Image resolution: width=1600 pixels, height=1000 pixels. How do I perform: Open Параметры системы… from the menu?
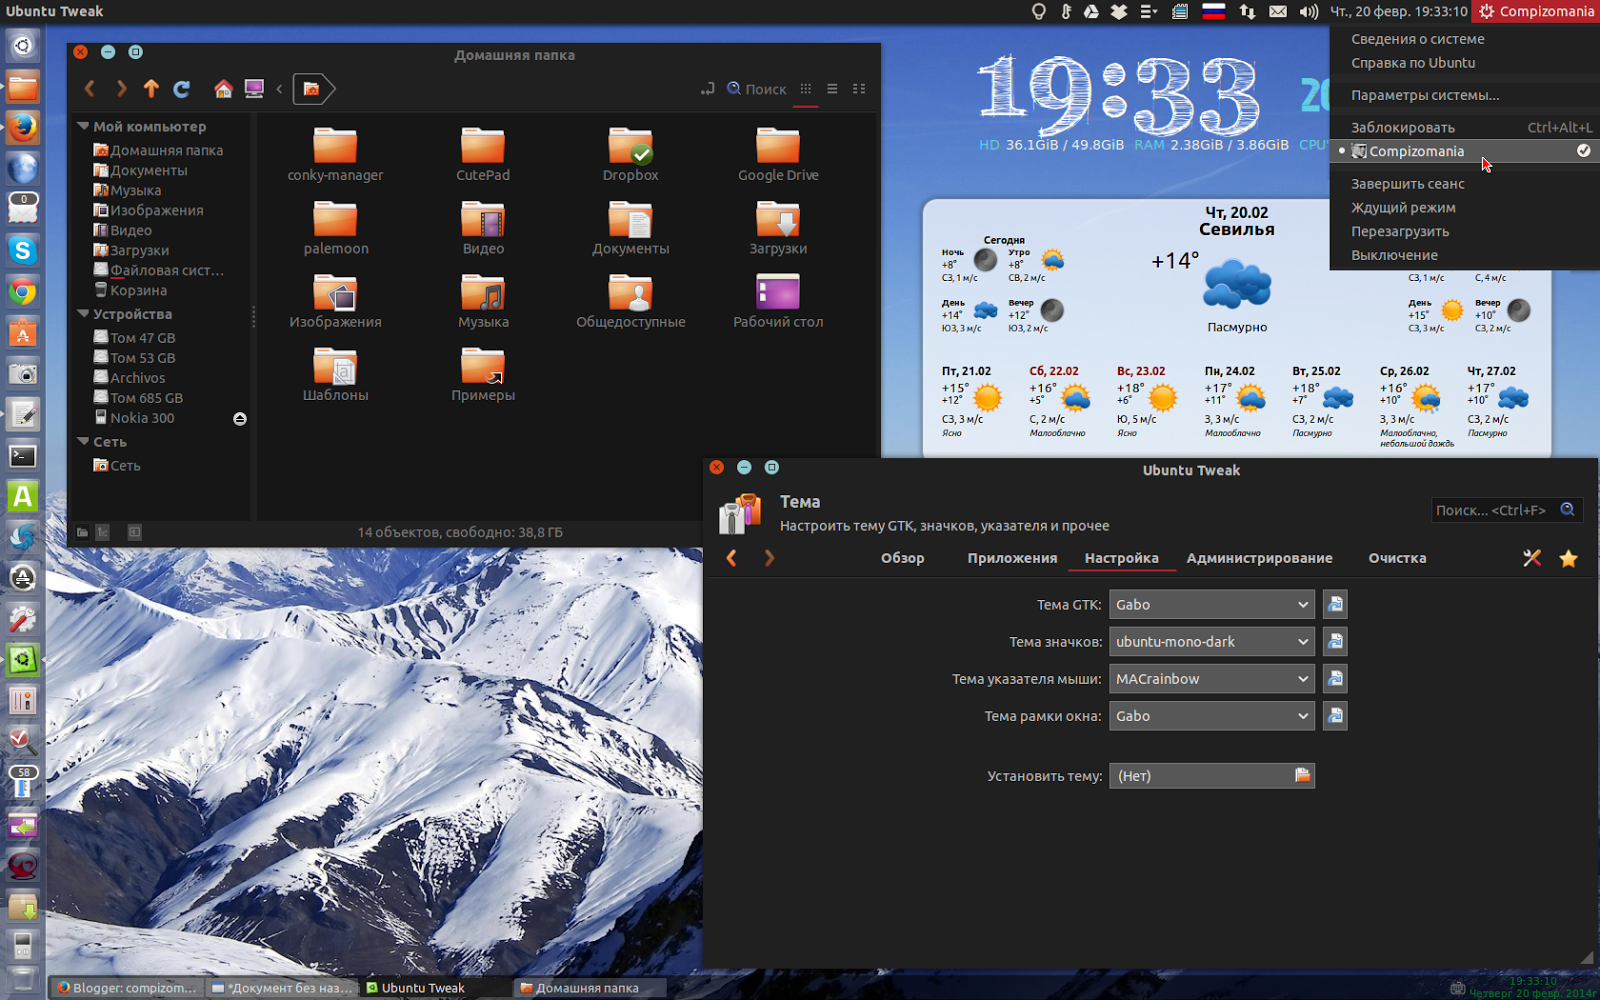pyautogui.click(x=1425, y=96)
